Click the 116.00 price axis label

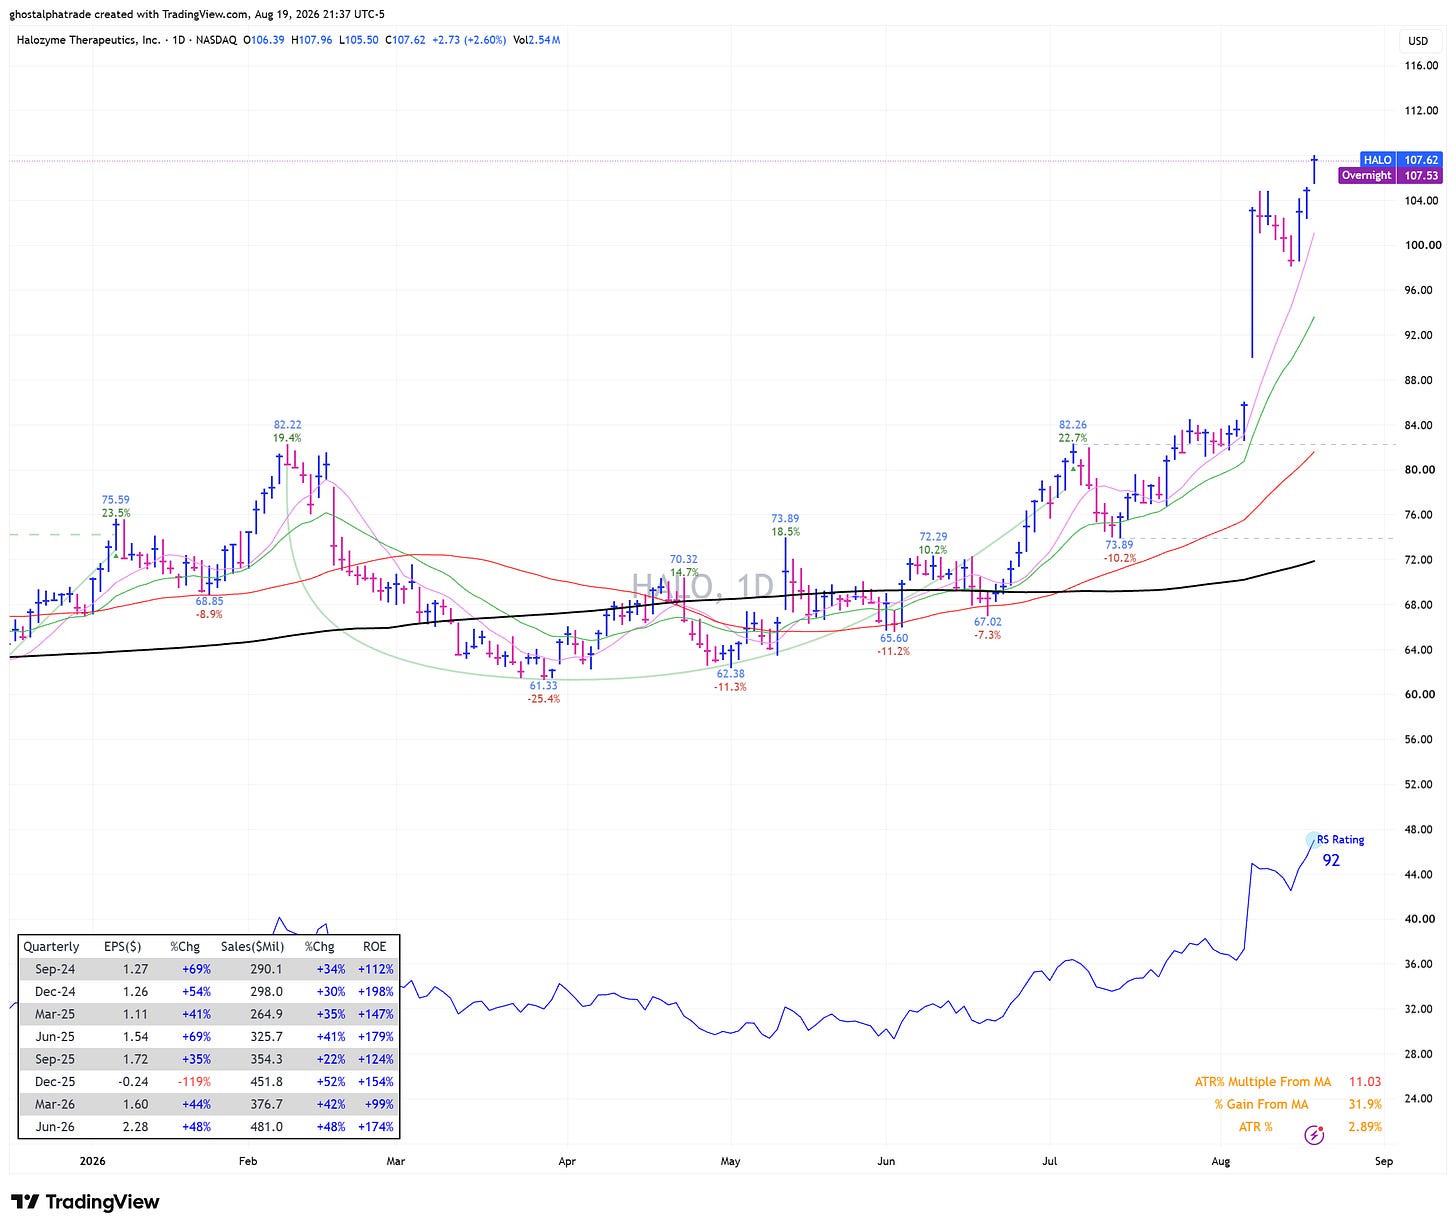tap(1421, 65)
